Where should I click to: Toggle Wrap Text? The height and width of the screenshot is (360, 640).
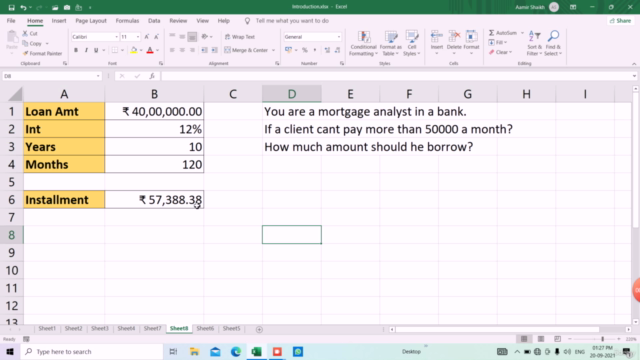pos(240,37)
